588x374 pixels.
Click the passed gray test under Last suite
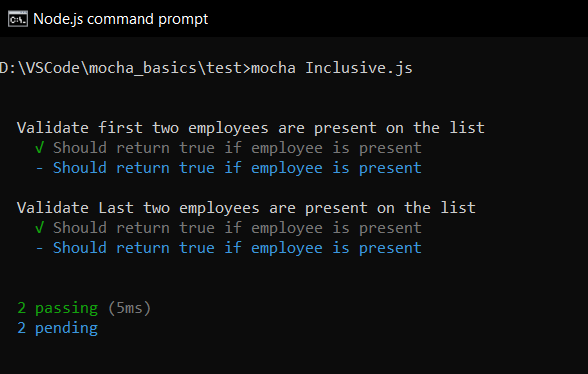click(x=237, y=228)
